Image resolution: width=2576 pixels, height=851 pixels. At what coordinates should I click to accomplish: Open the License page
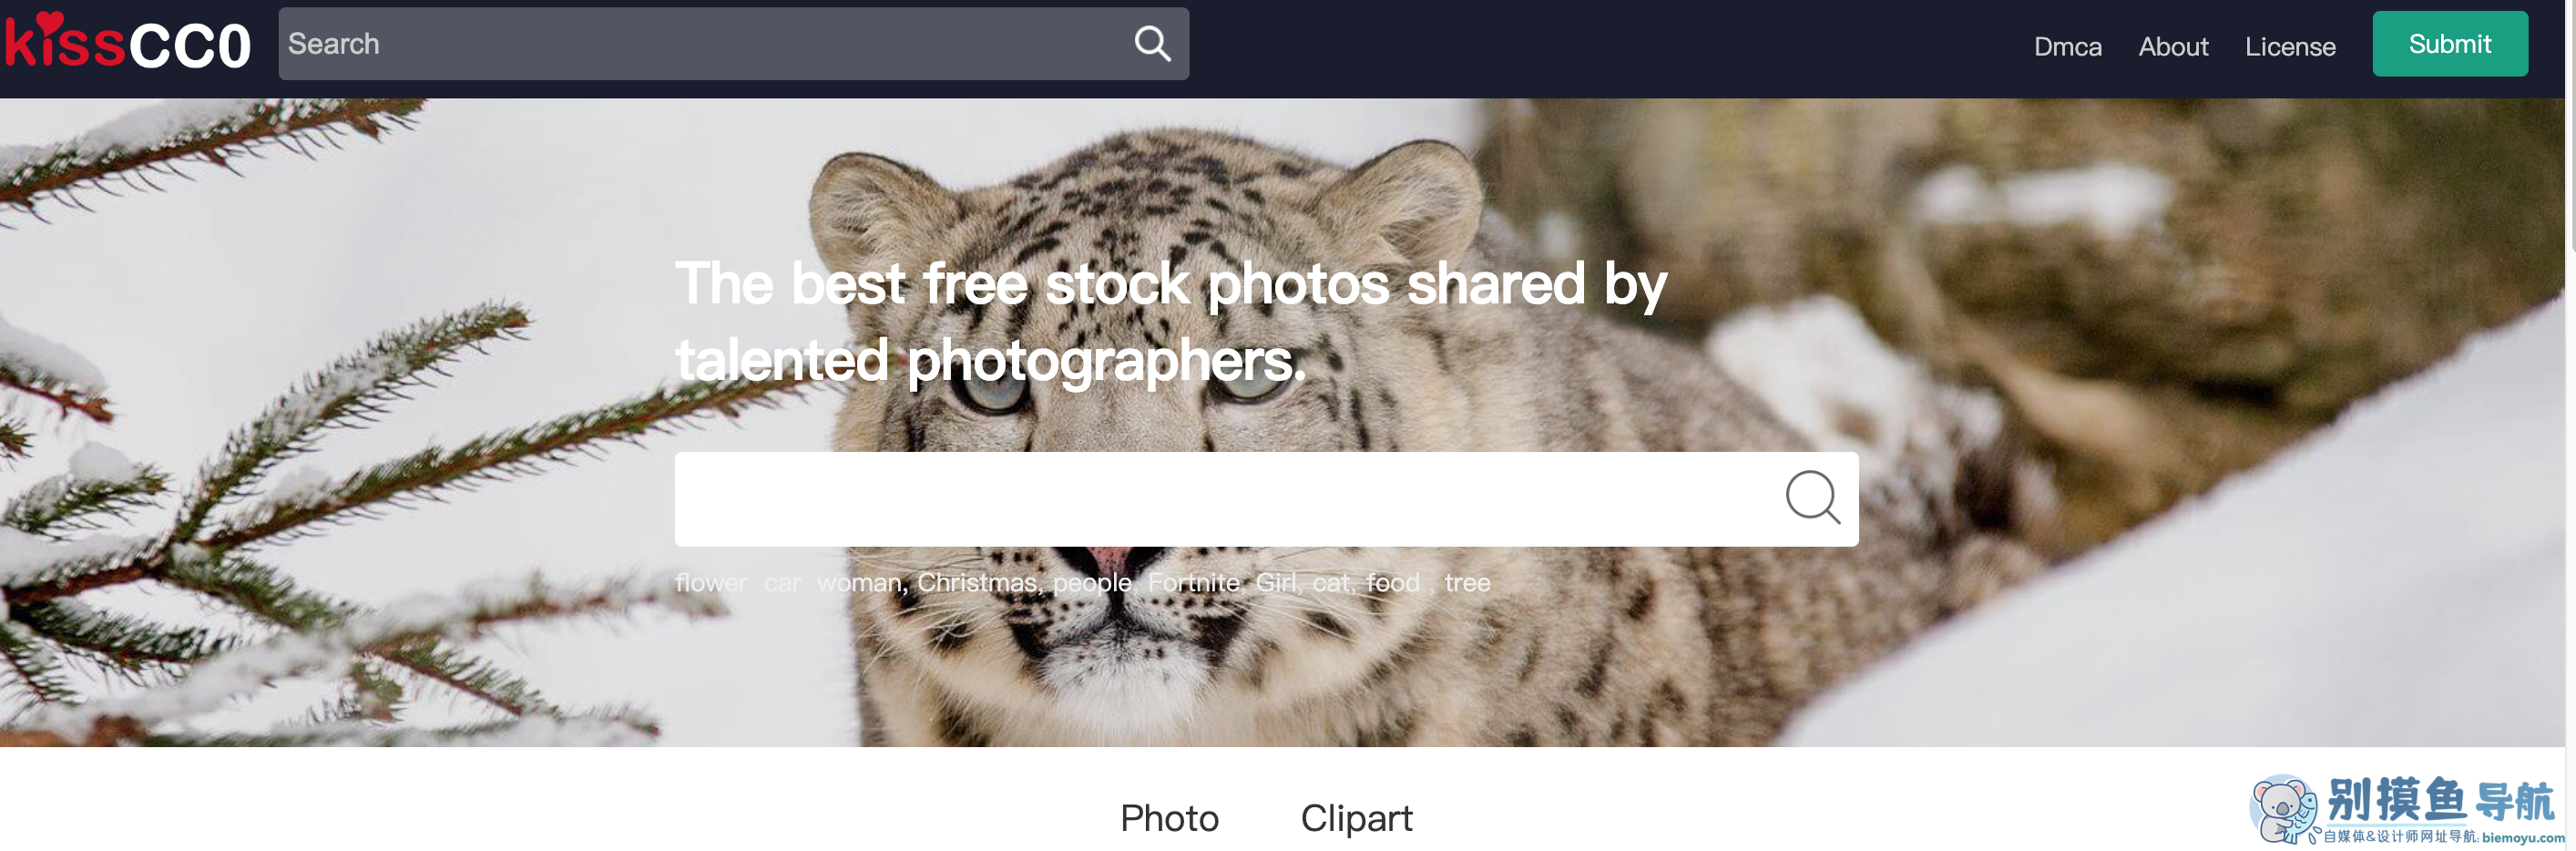pyautogui.click(x=2290, y=46)
